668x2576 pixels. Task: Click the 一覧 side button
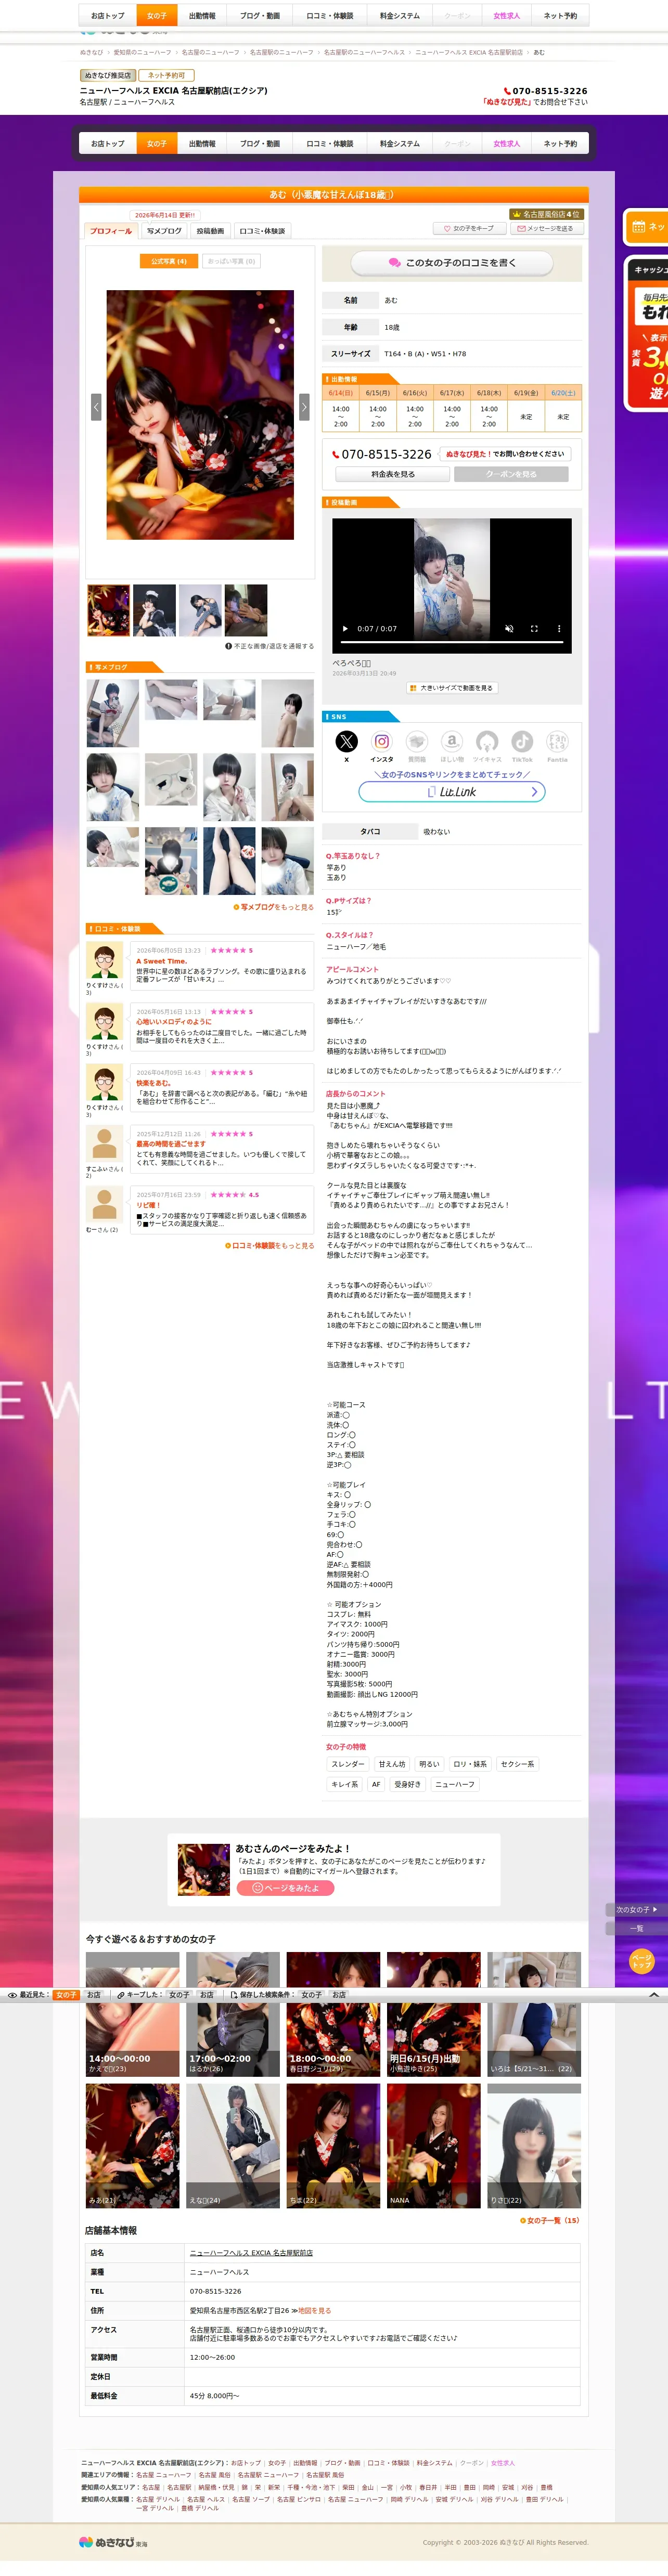point(636,1929)
